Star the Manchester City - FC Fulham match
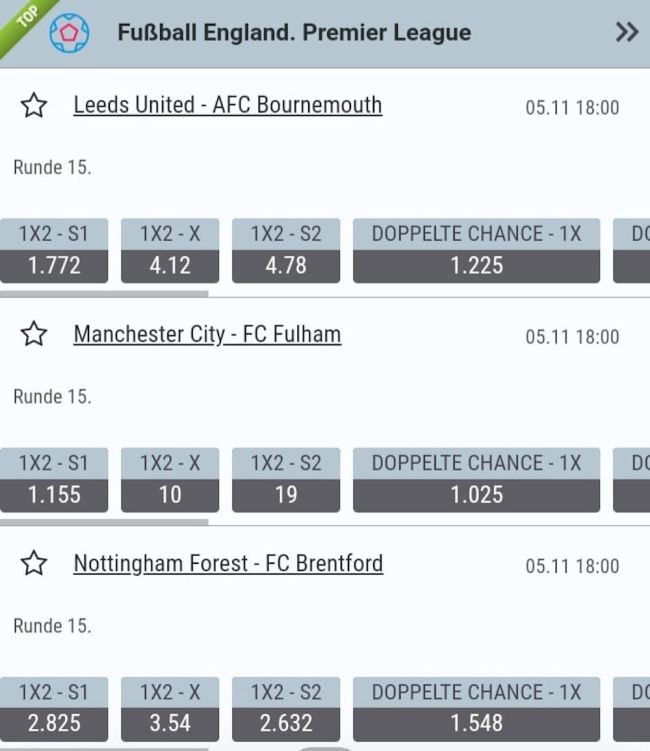This screenshot has width=650, height=751. click(34, 334)
